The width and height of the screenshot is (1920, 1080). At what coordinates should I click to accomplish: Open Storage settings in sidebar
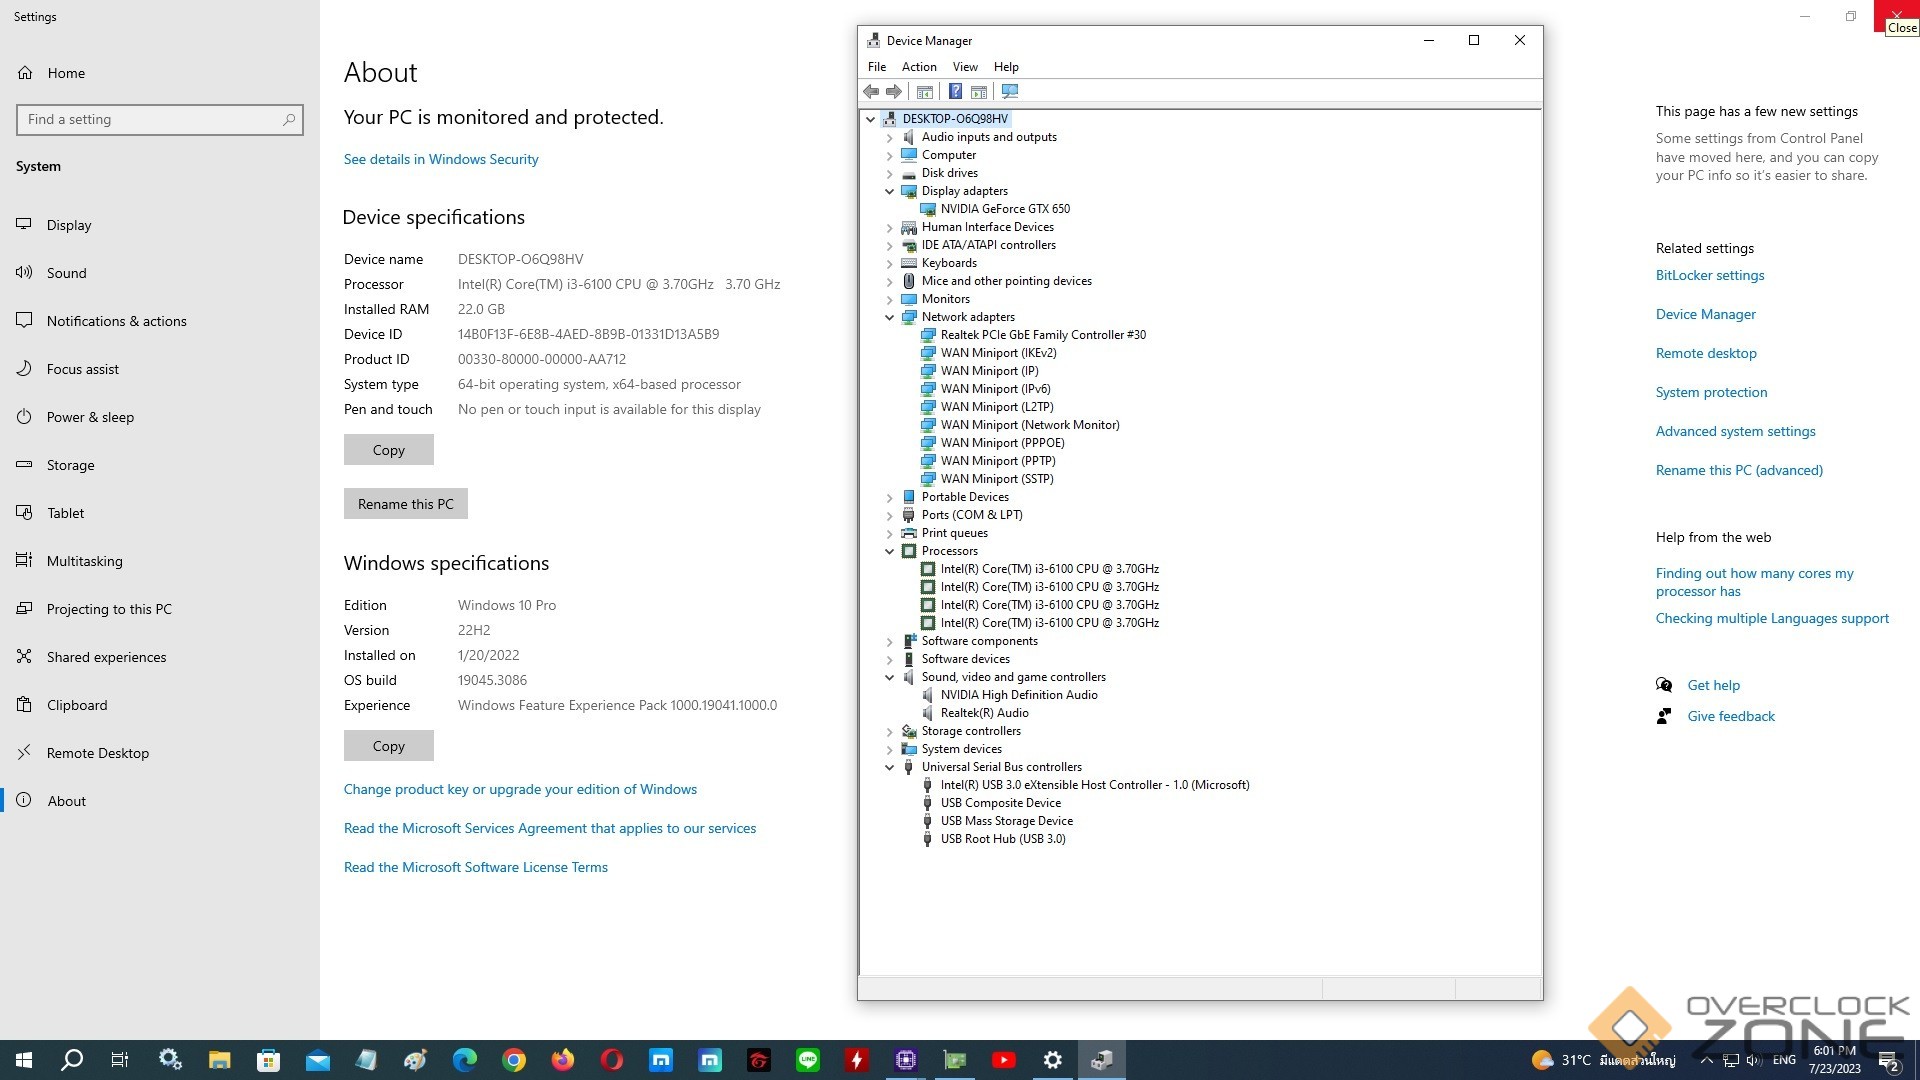[x=70, y=465]
